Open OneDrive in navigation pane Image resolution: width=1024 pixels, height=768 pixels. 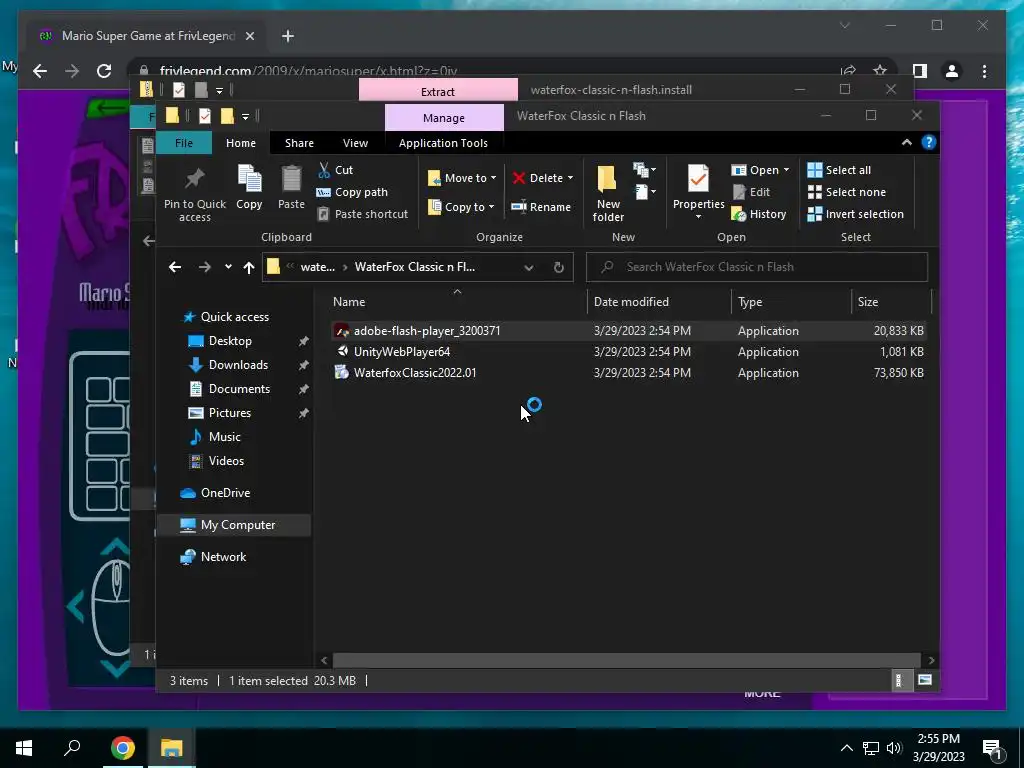click(225, 493)
